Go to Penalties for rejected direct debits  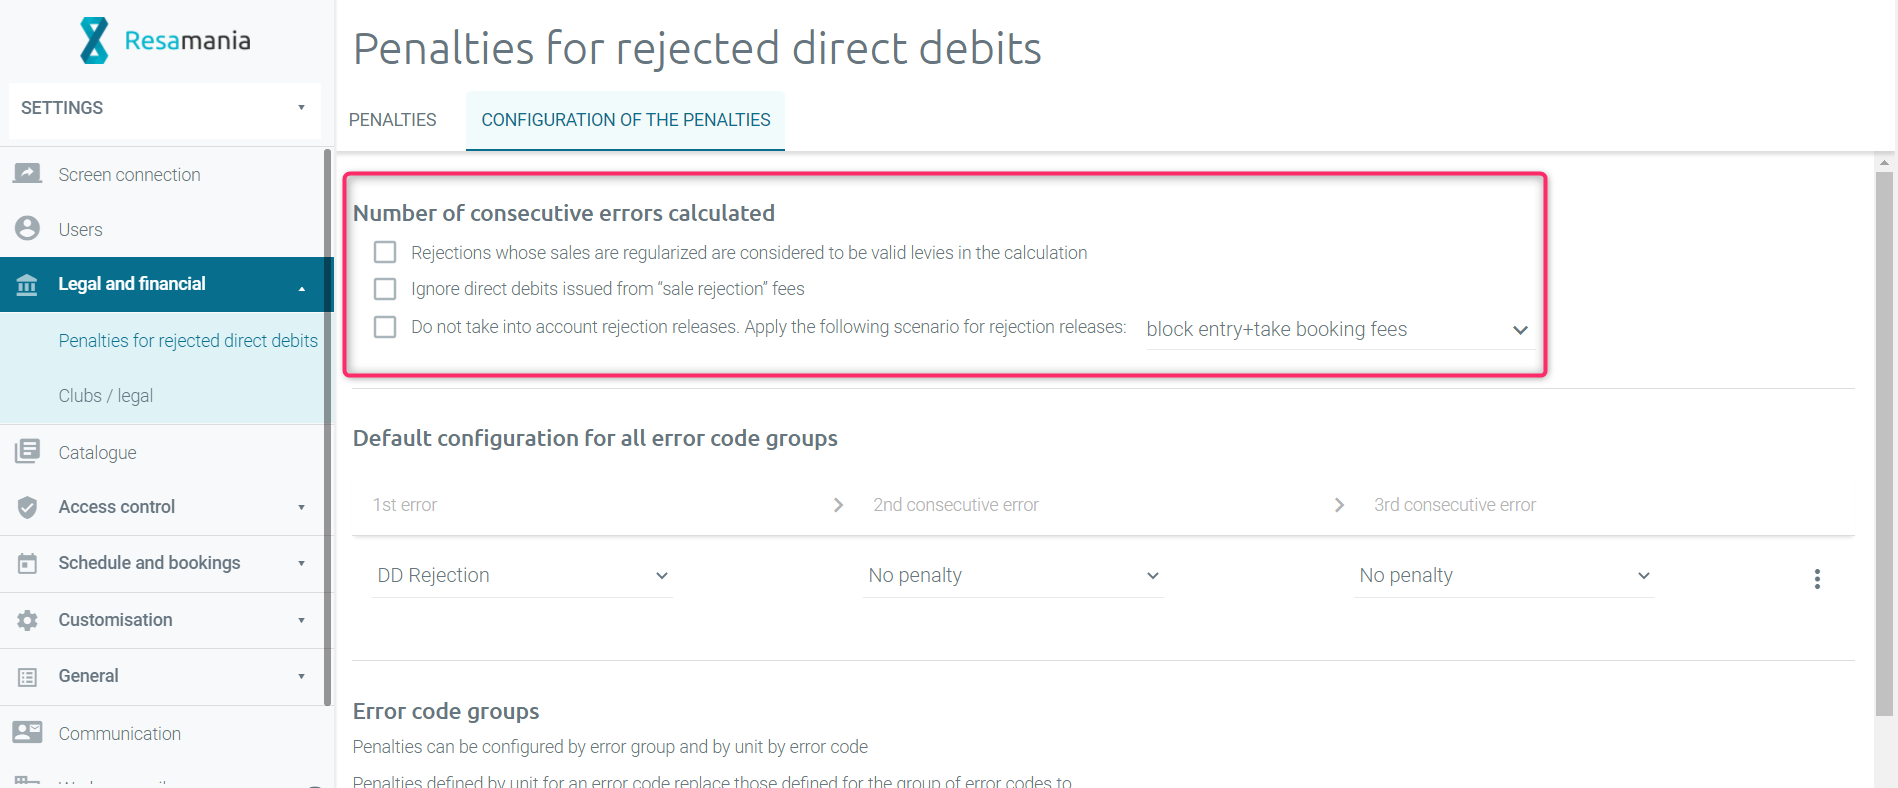[x=188, y=341]
